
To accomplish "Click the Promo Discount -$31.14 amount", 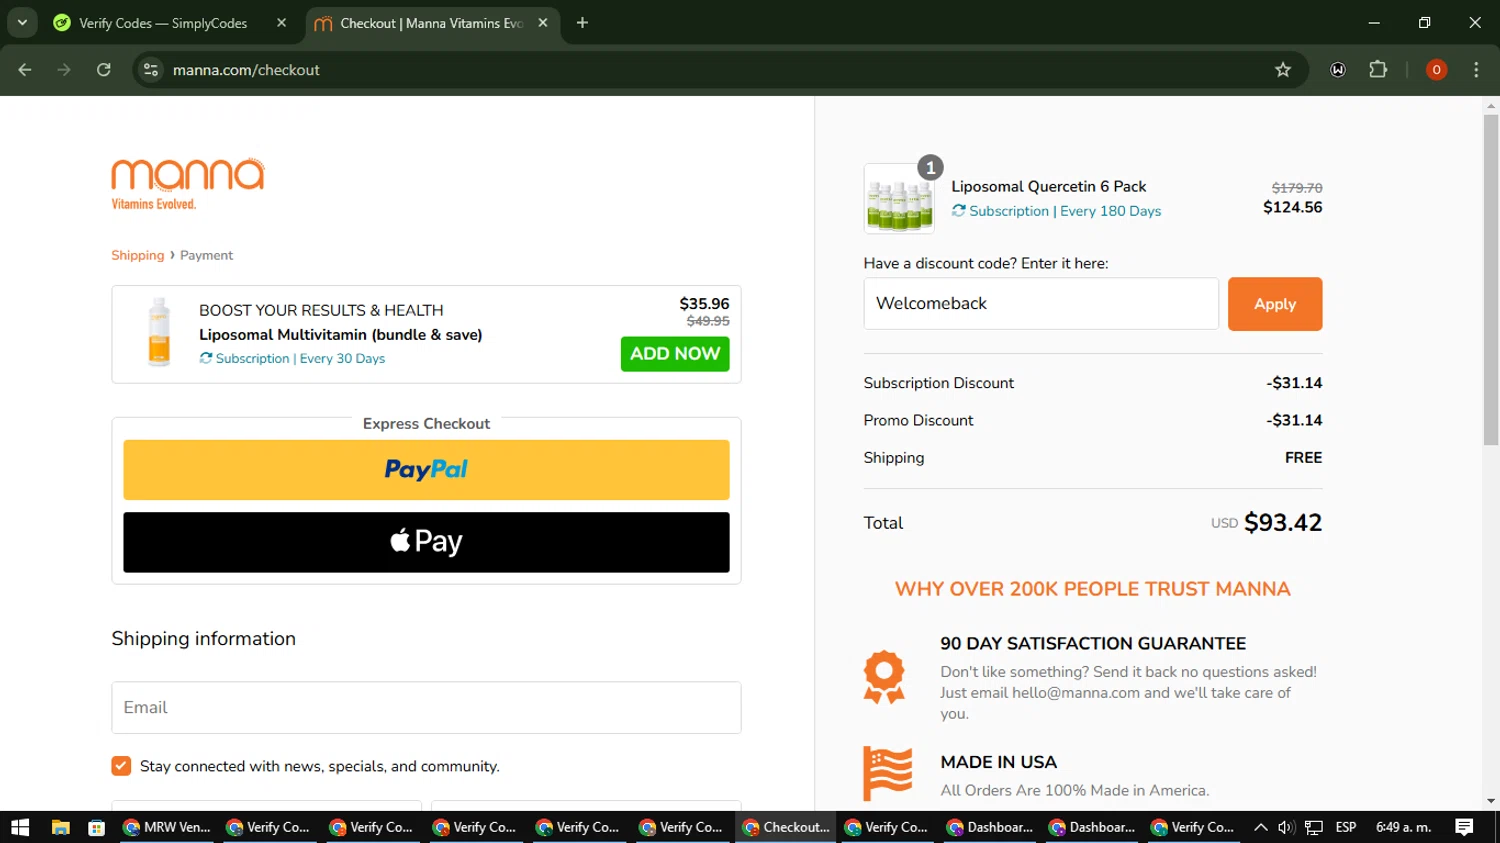I will click(1295, 420).
